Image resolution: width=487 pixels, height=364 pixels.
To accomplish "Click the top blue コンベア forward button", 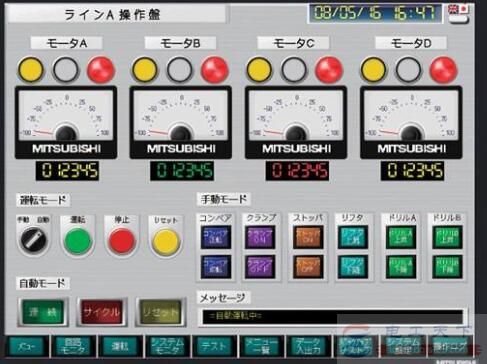I will click(216, 237).
